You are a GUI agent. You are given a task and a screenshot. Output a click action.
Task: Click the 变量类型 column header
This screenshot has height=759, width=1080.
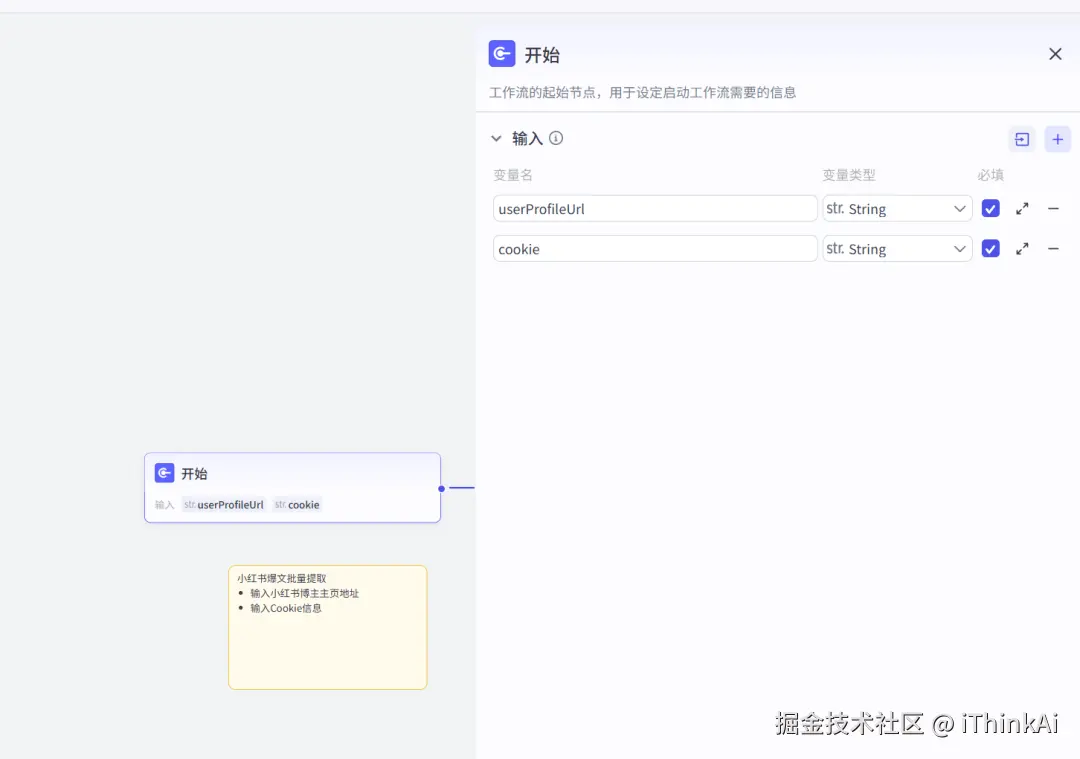tap(849, 175)
